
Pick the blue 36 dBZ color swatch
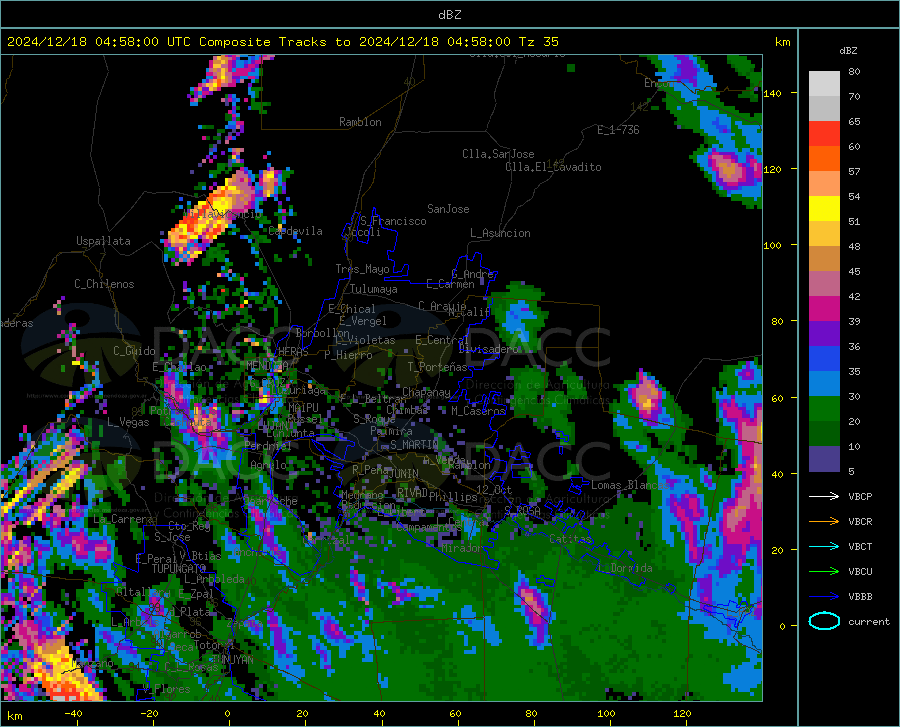(824, 359)
